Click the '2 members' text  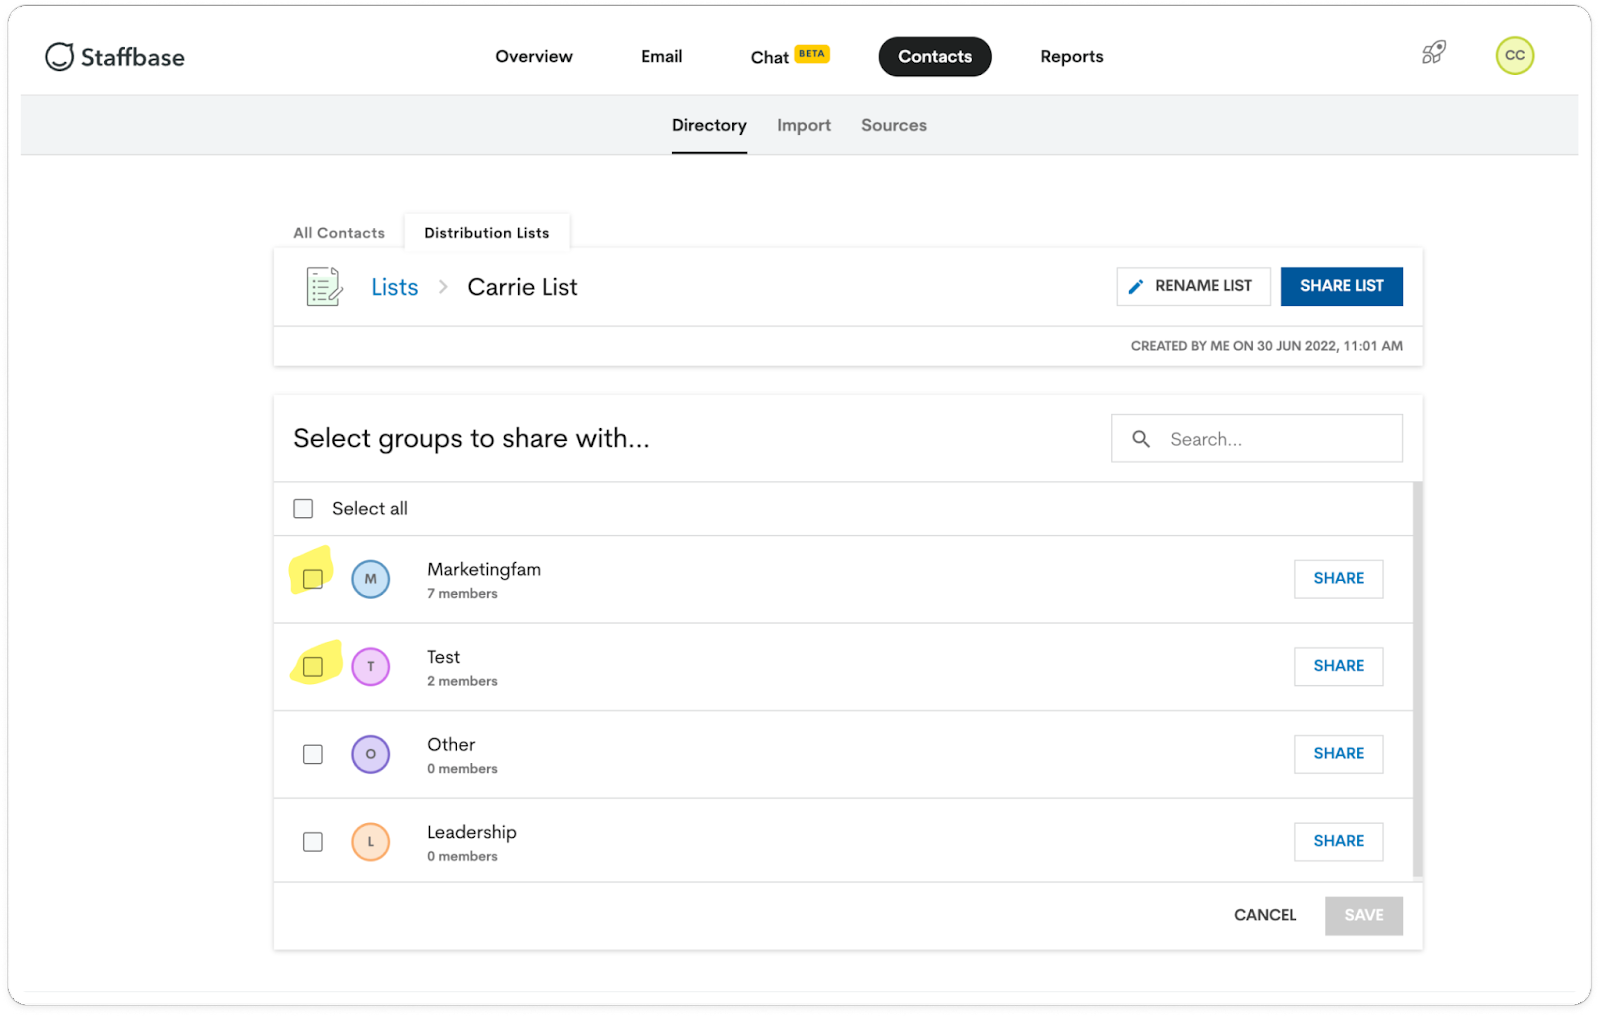[x=462, y=682]
